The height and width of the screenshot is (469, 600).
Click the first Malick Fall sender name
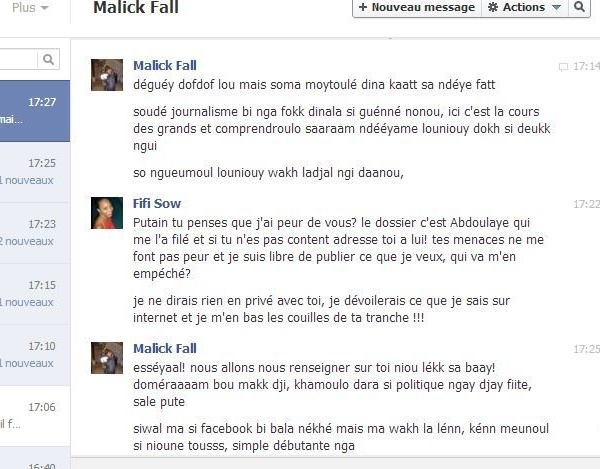click(x=165, y=65)
